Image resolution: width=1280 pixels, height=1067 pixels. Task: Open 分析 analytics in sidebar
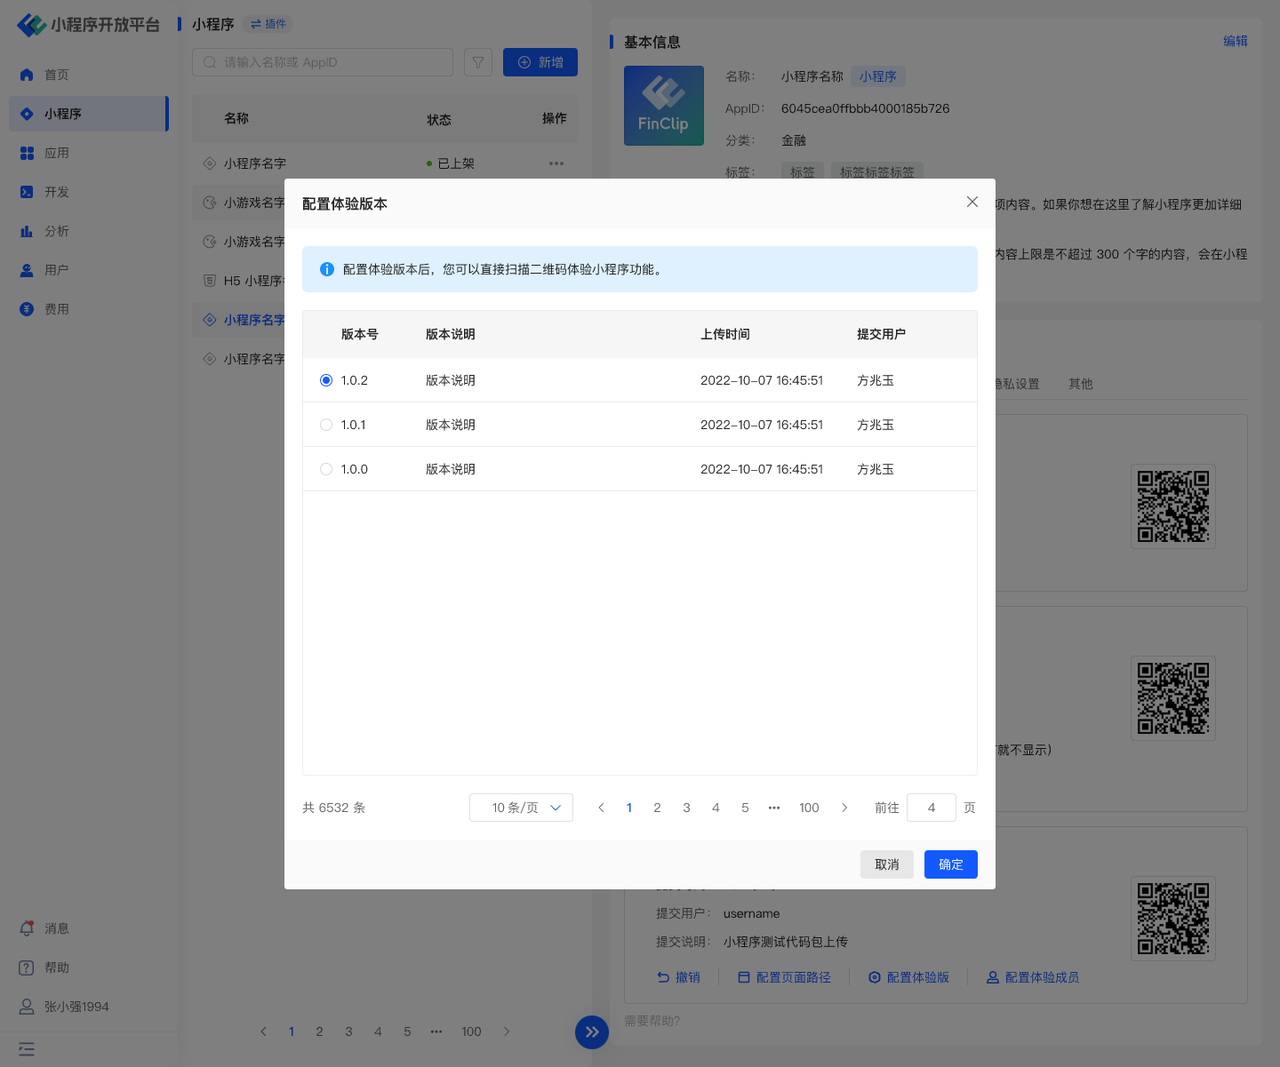56,231
